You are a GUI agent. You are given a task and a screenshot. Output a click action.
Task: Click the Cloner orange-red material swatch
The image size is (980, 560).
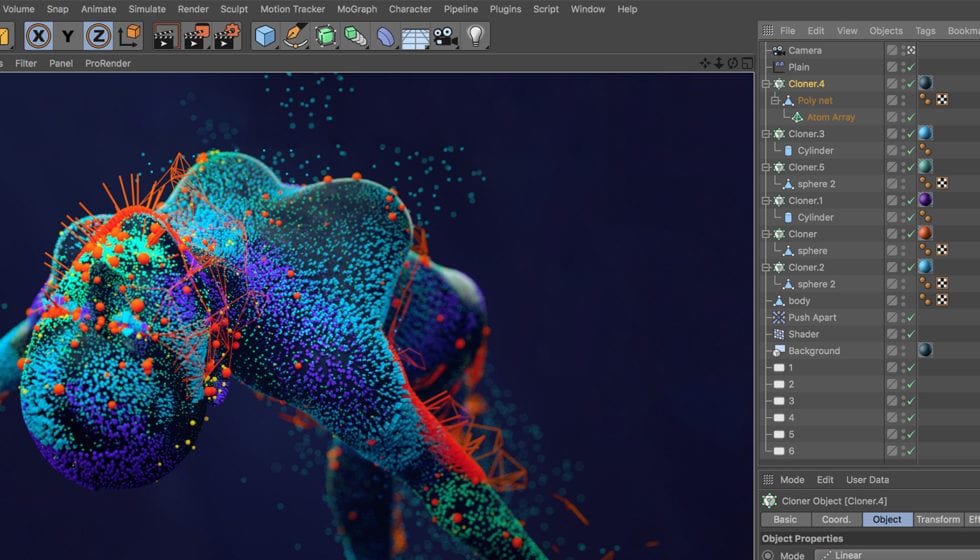click(x=926, y=233)
